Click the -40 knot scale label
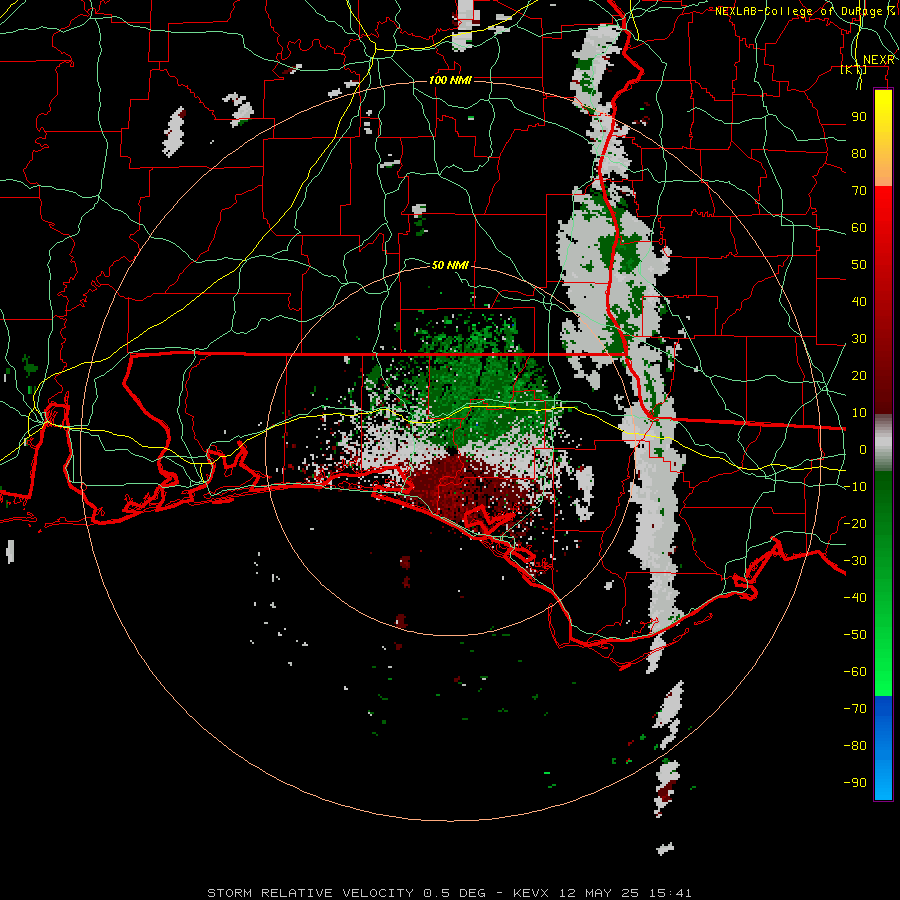 [x=855, y=598]
